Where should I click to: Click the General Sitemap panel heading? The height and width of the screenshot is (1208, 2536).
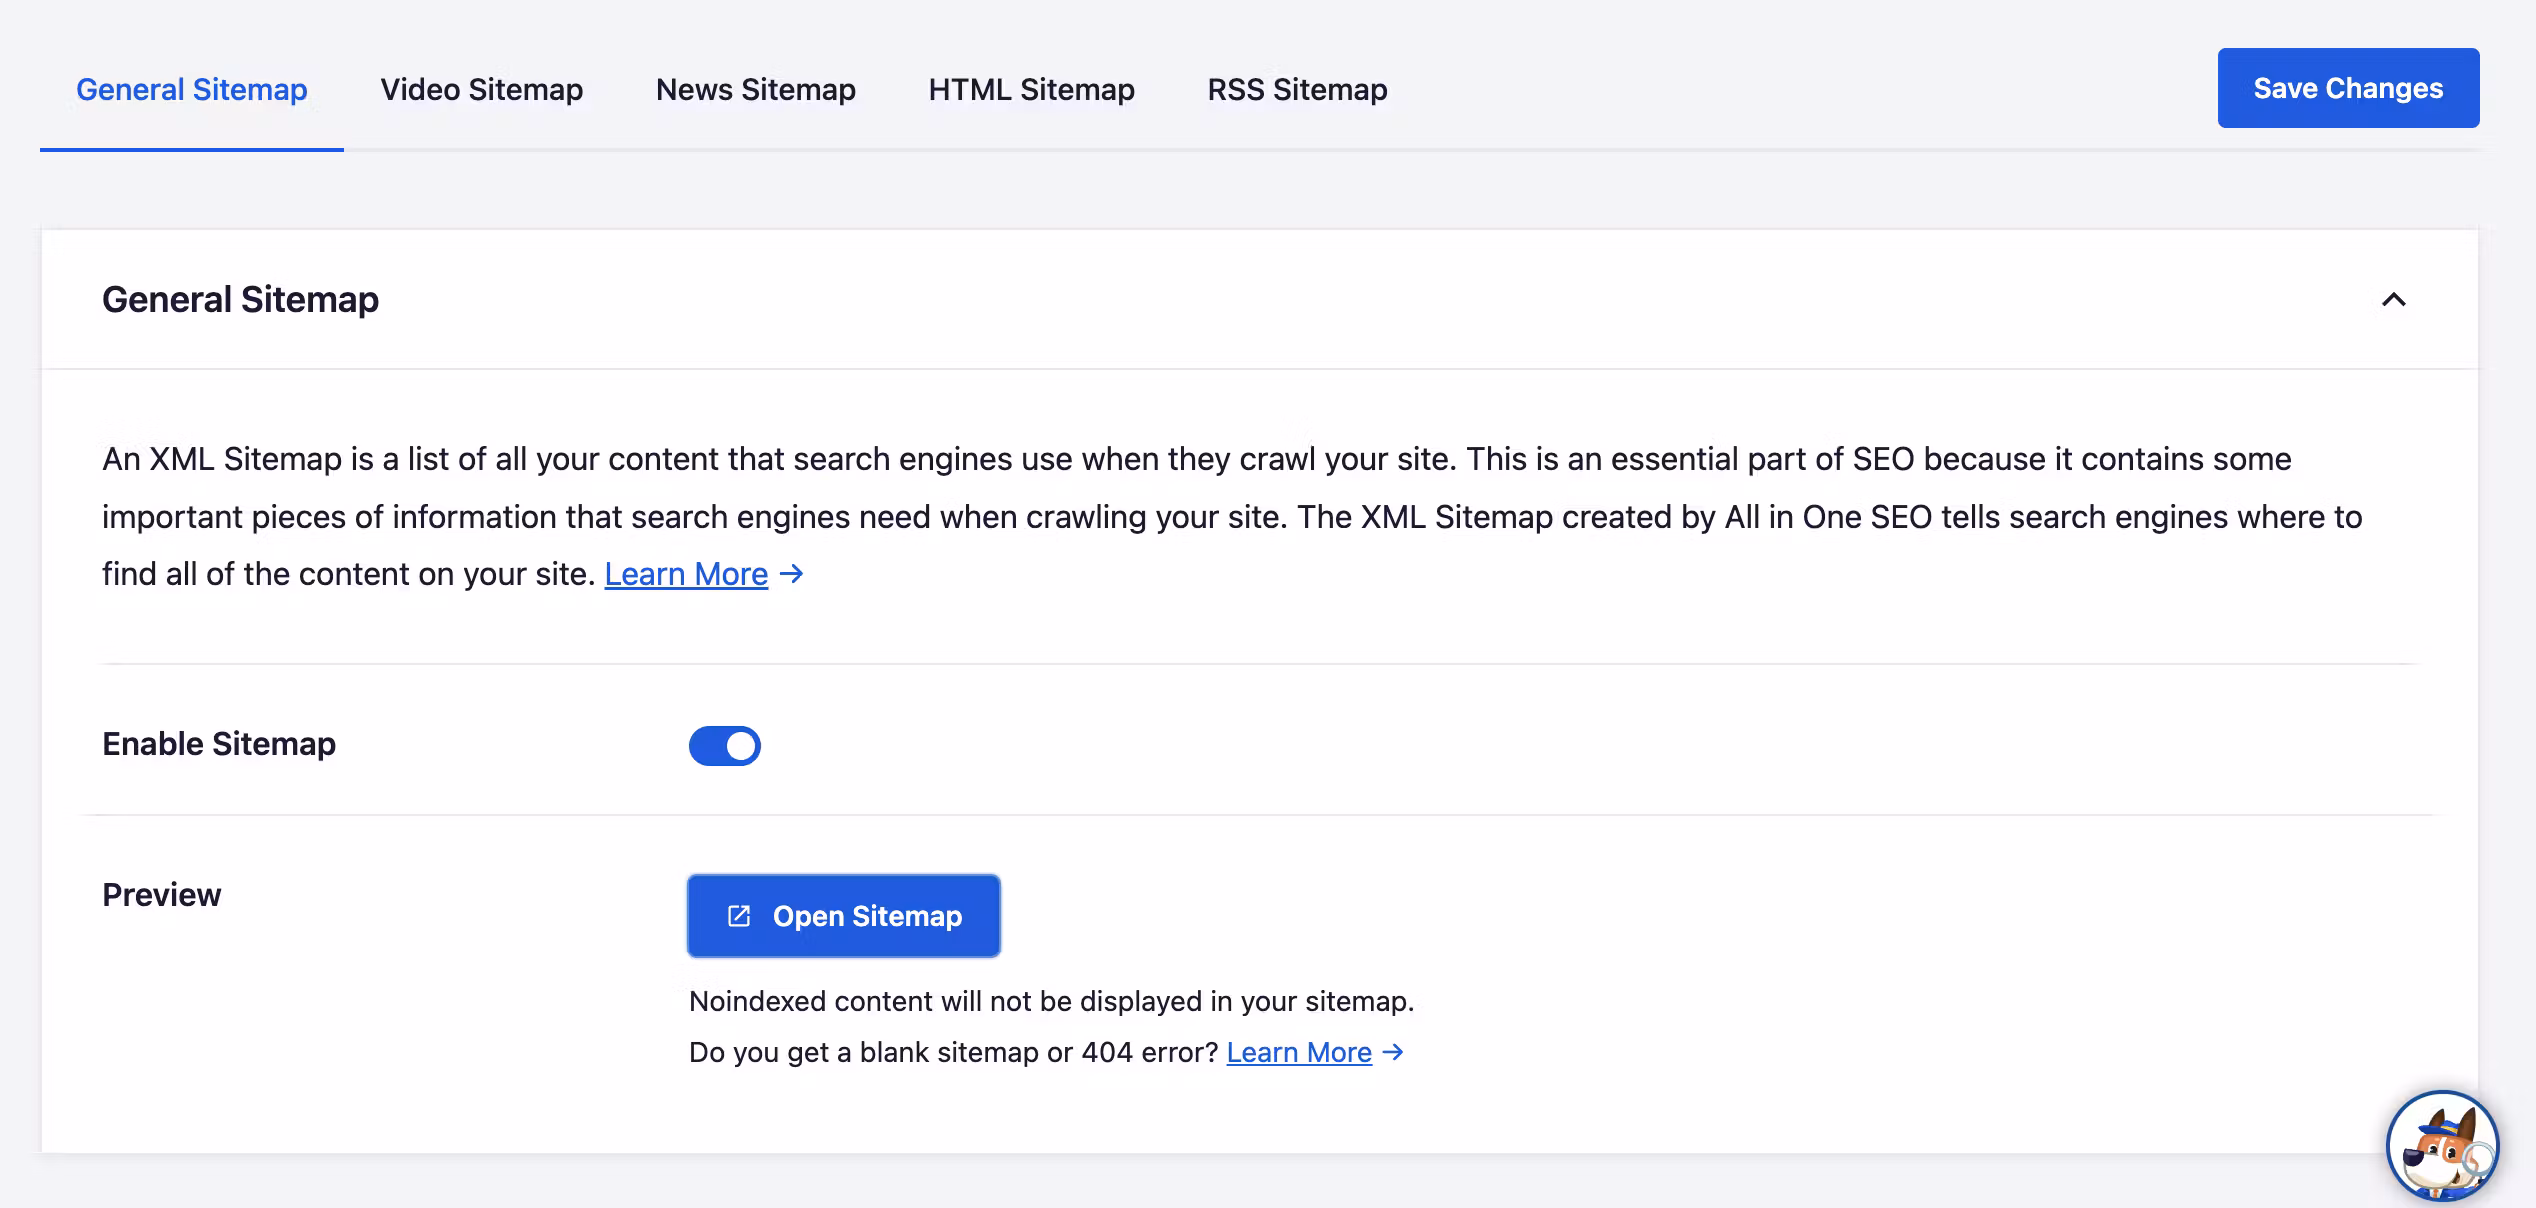[240, 300]
